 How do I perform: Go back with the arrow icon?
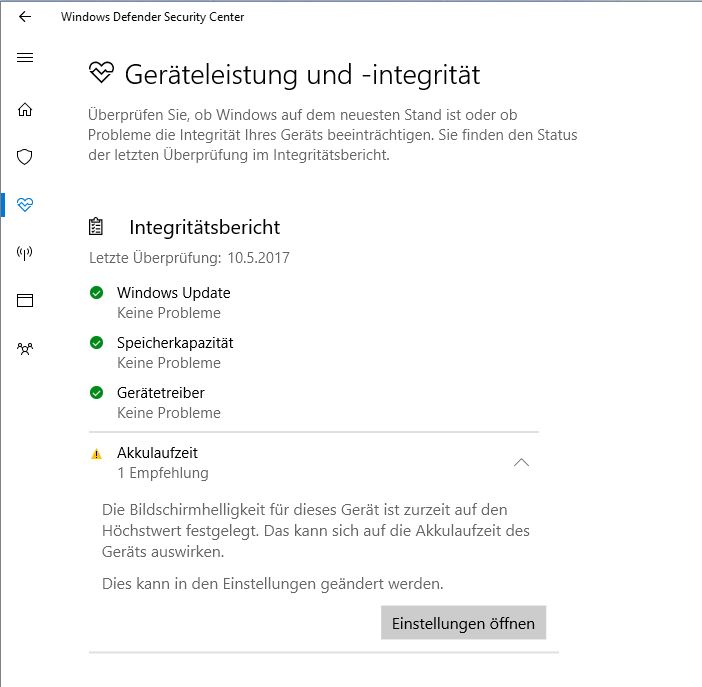click(x=25, y=17)
